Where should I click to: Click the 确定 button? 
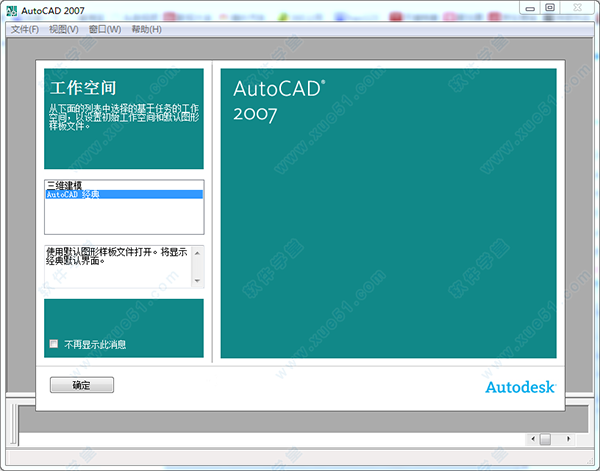pyautogui.click(x=82, y=385)
